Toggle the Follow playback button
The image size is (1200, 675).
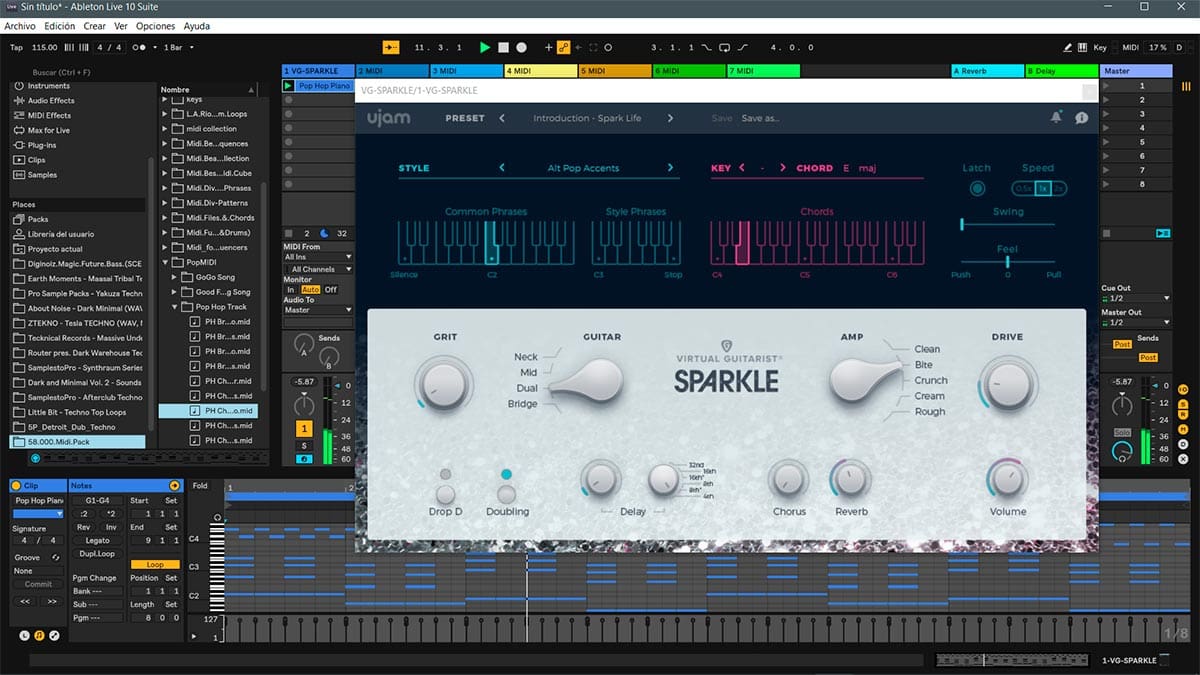click(x=390, y=47)
